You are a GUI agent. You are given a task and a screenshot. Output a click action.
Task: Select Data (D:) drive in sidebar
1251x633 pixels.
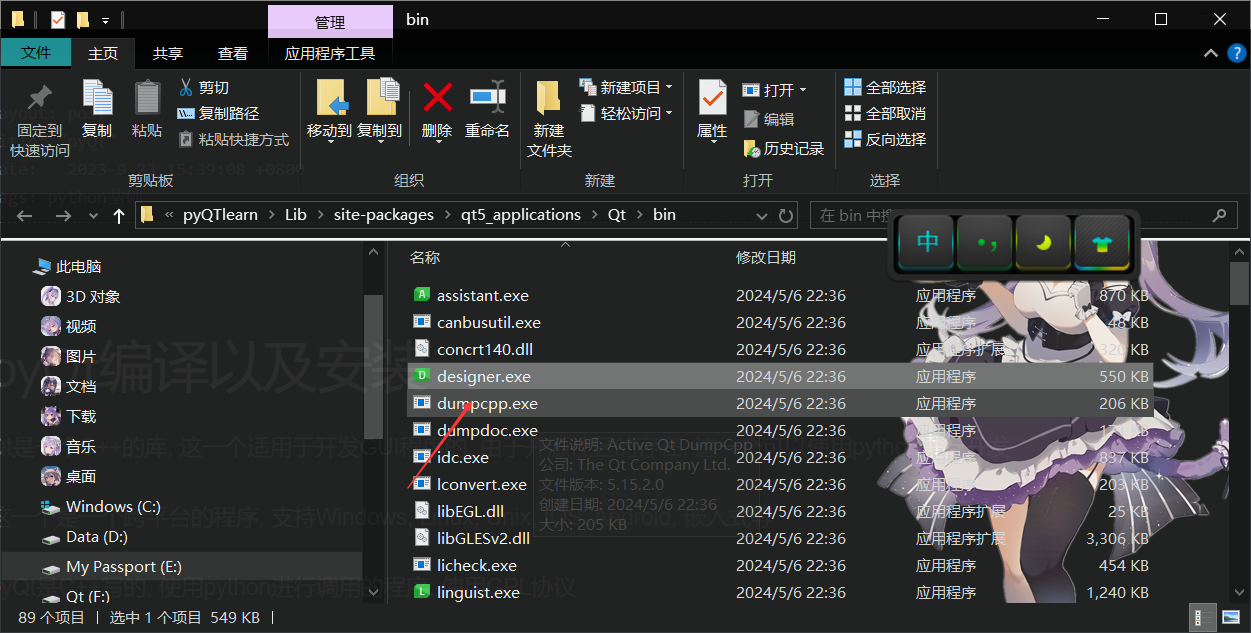[96, 536]
